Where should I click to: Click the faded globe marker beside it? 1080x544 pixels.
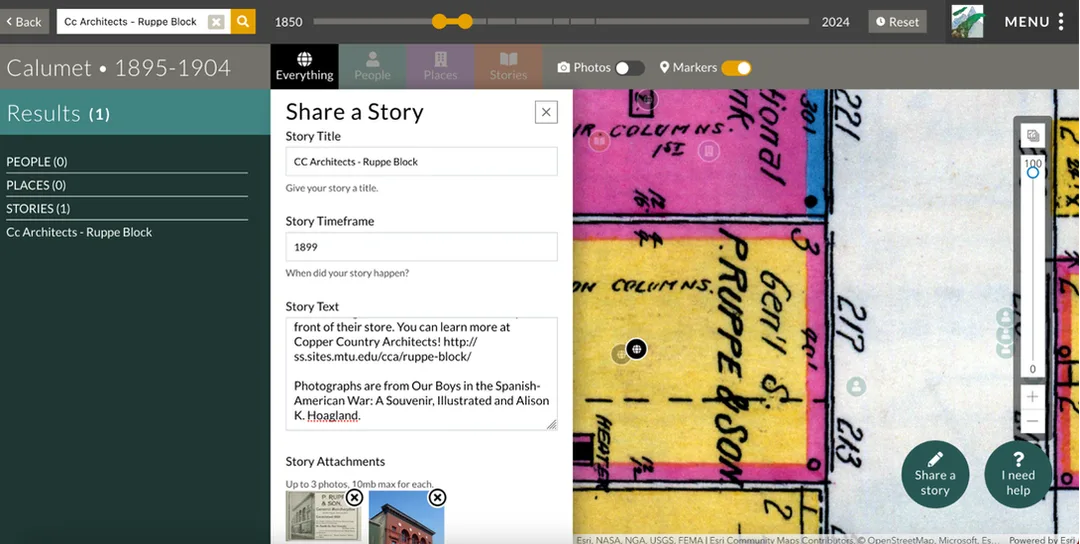click(620, 354)
